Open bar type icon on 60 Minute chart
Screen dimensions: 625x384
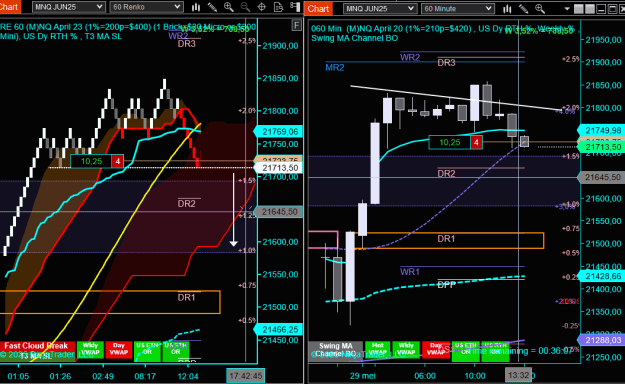point(507,8)
